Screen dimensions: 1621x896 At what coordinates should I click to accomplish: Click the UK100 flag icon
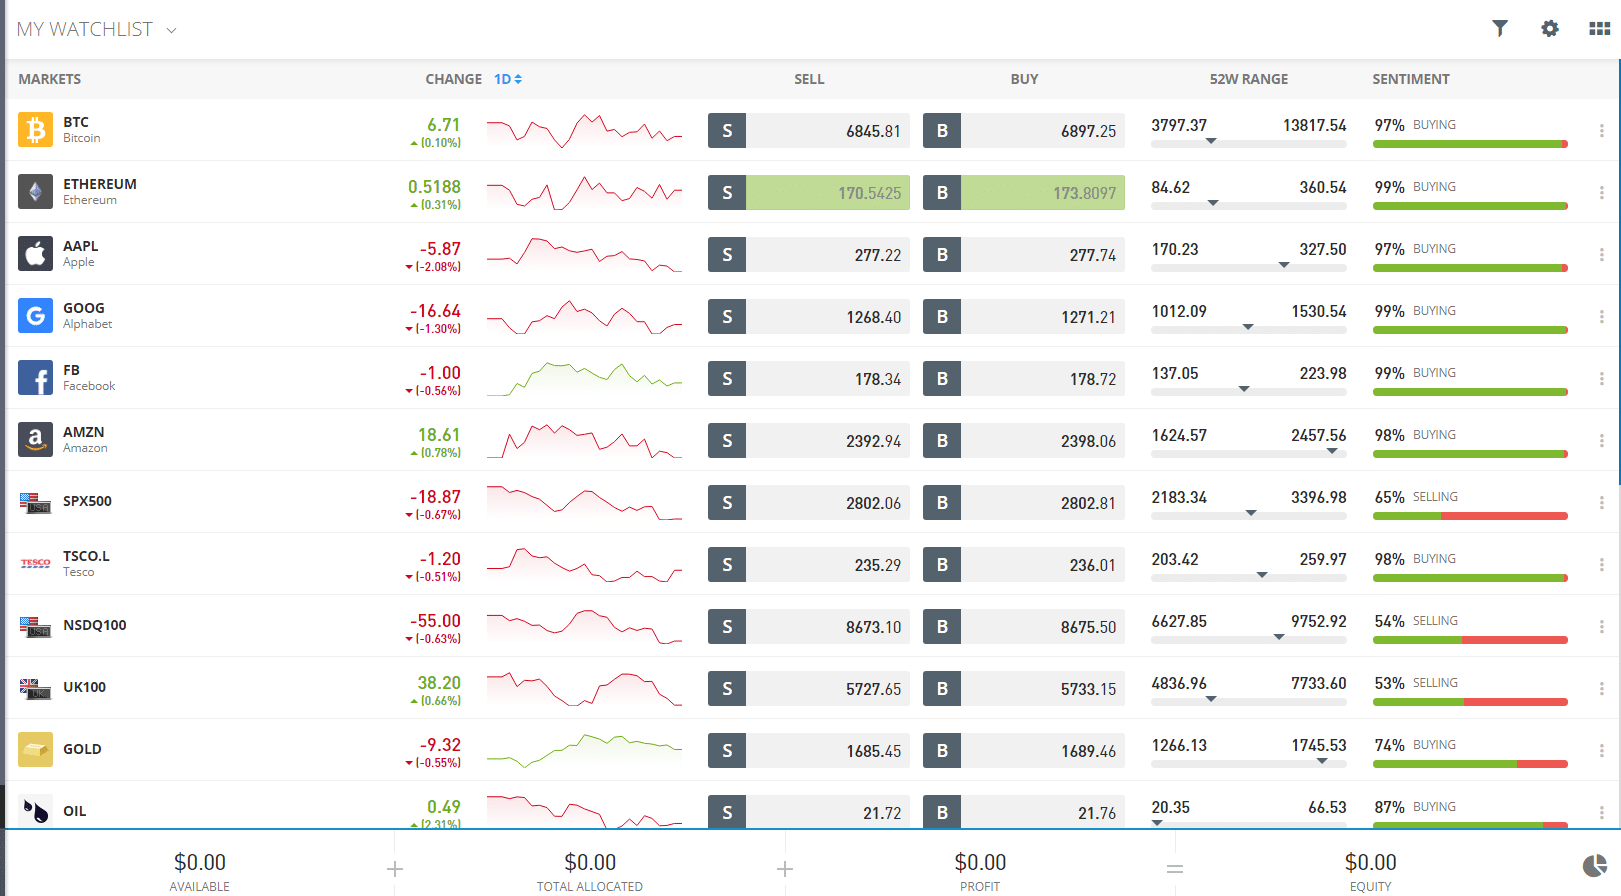[x=35, y=688]
